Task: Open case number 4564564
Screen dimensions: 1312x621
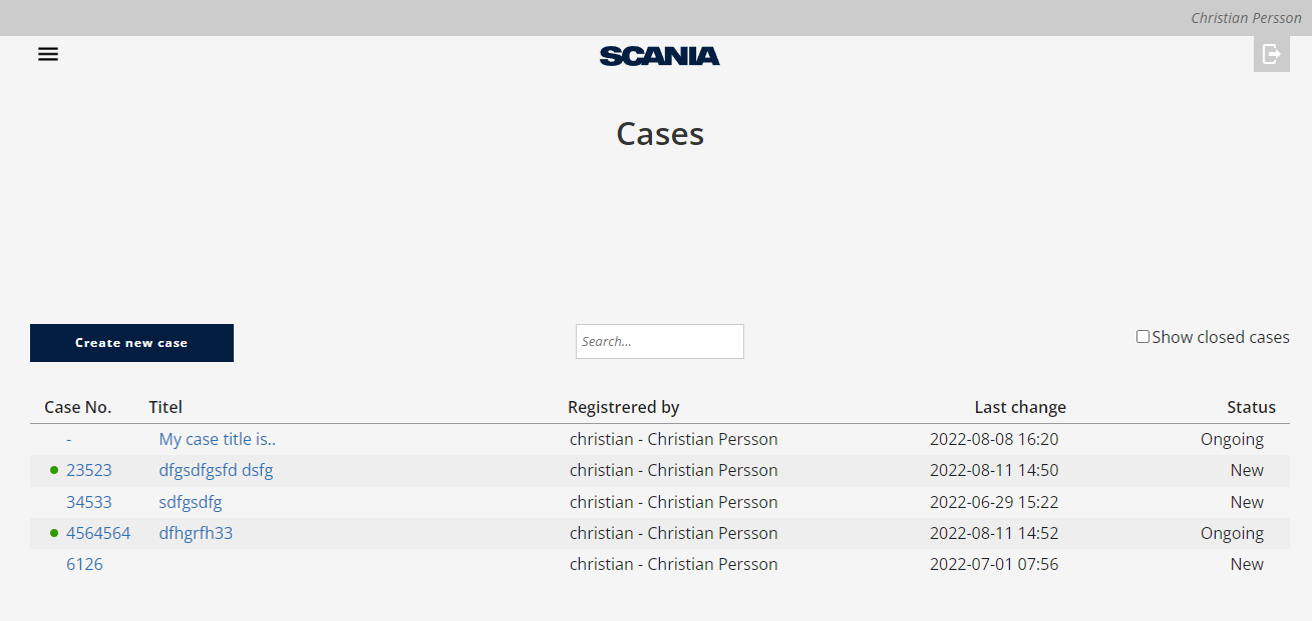Action: 98,533
